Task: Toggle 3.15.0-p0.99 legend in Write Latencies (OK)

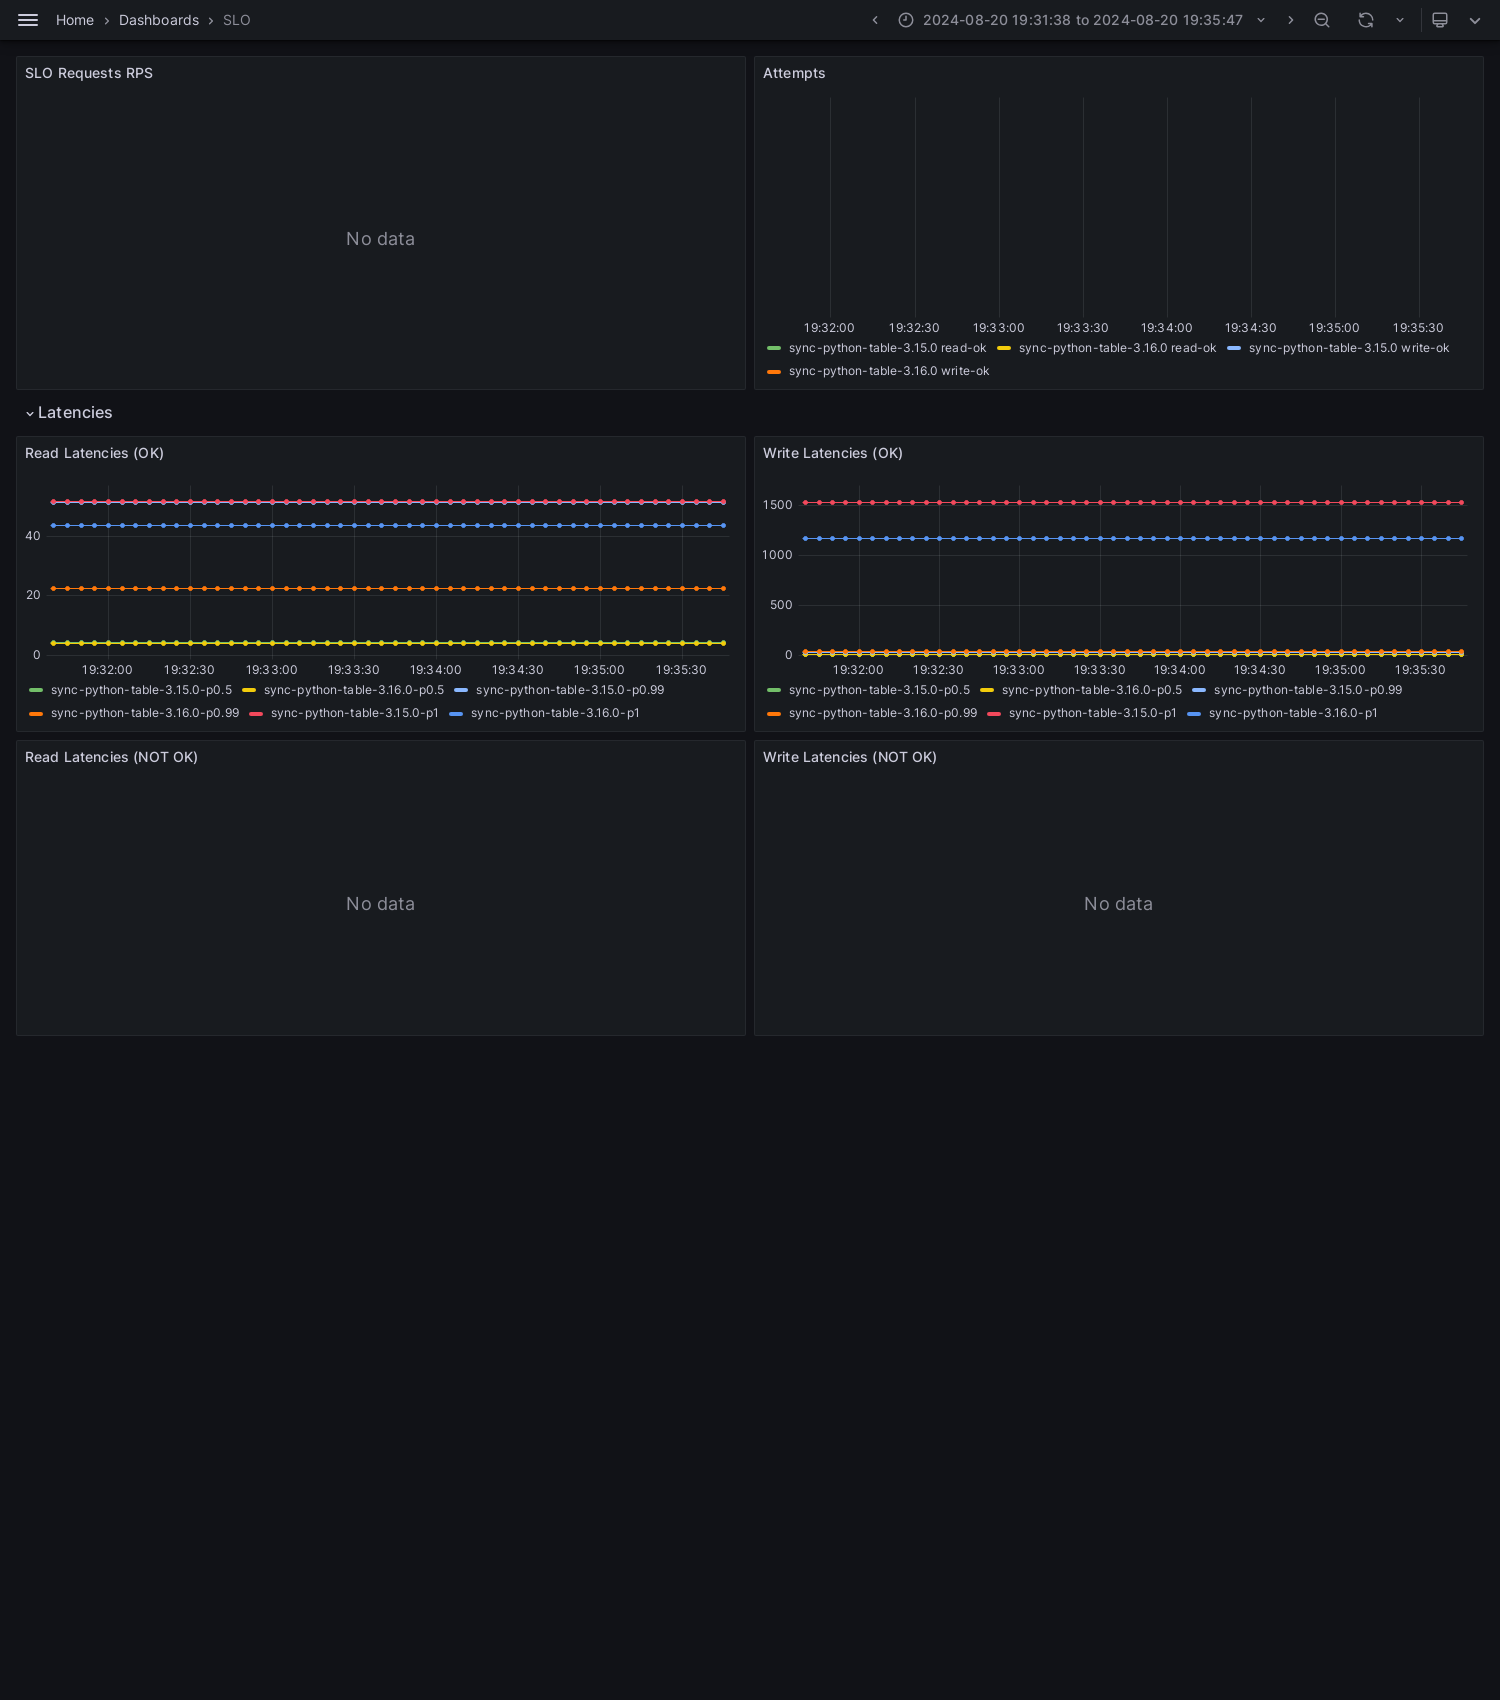Action: coord(1308,690)
